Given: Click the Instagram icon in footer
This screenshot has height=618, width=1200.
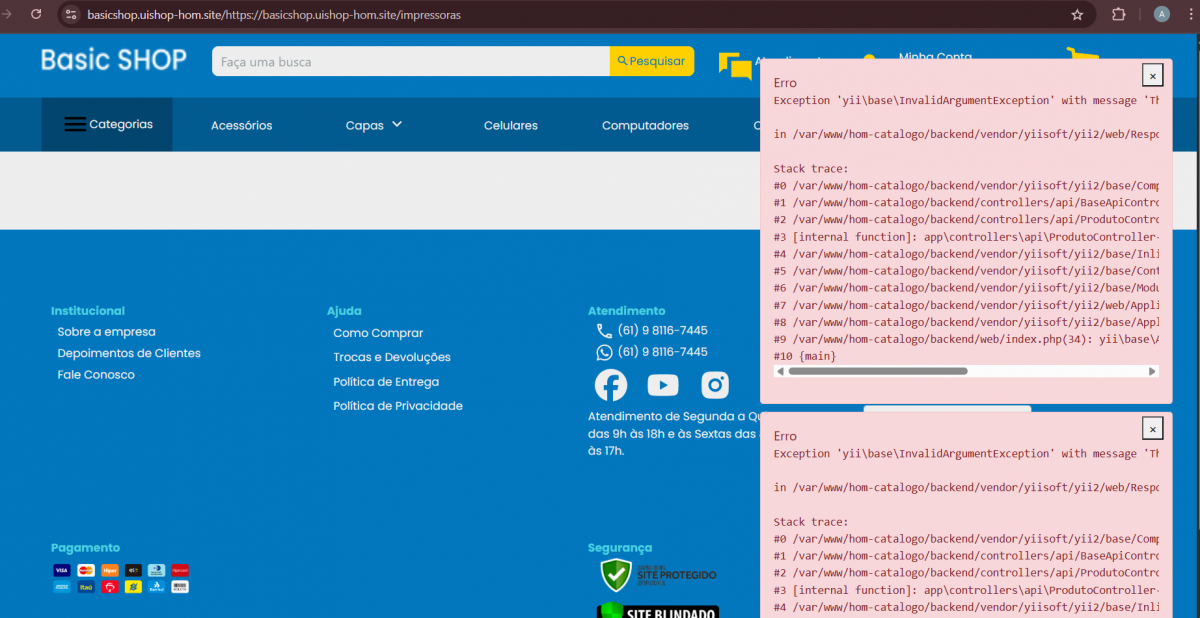Looking at the screenshot, I should click(x=715, y=385).
